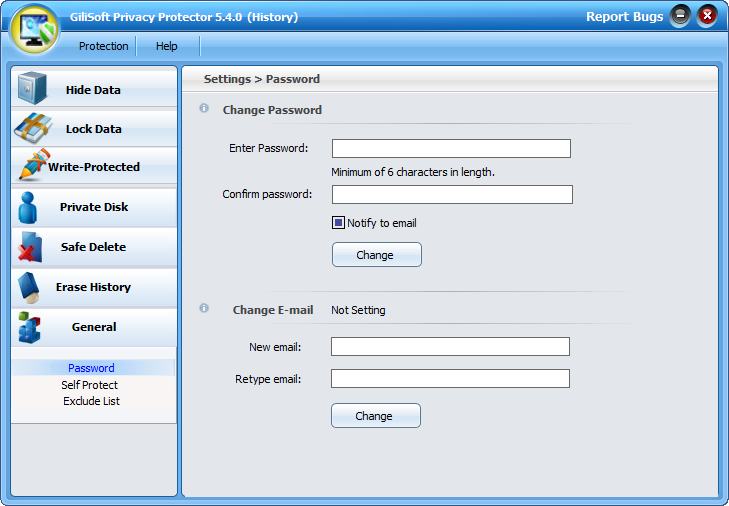
Task: Open the Lock Data section
Action: 94,128
